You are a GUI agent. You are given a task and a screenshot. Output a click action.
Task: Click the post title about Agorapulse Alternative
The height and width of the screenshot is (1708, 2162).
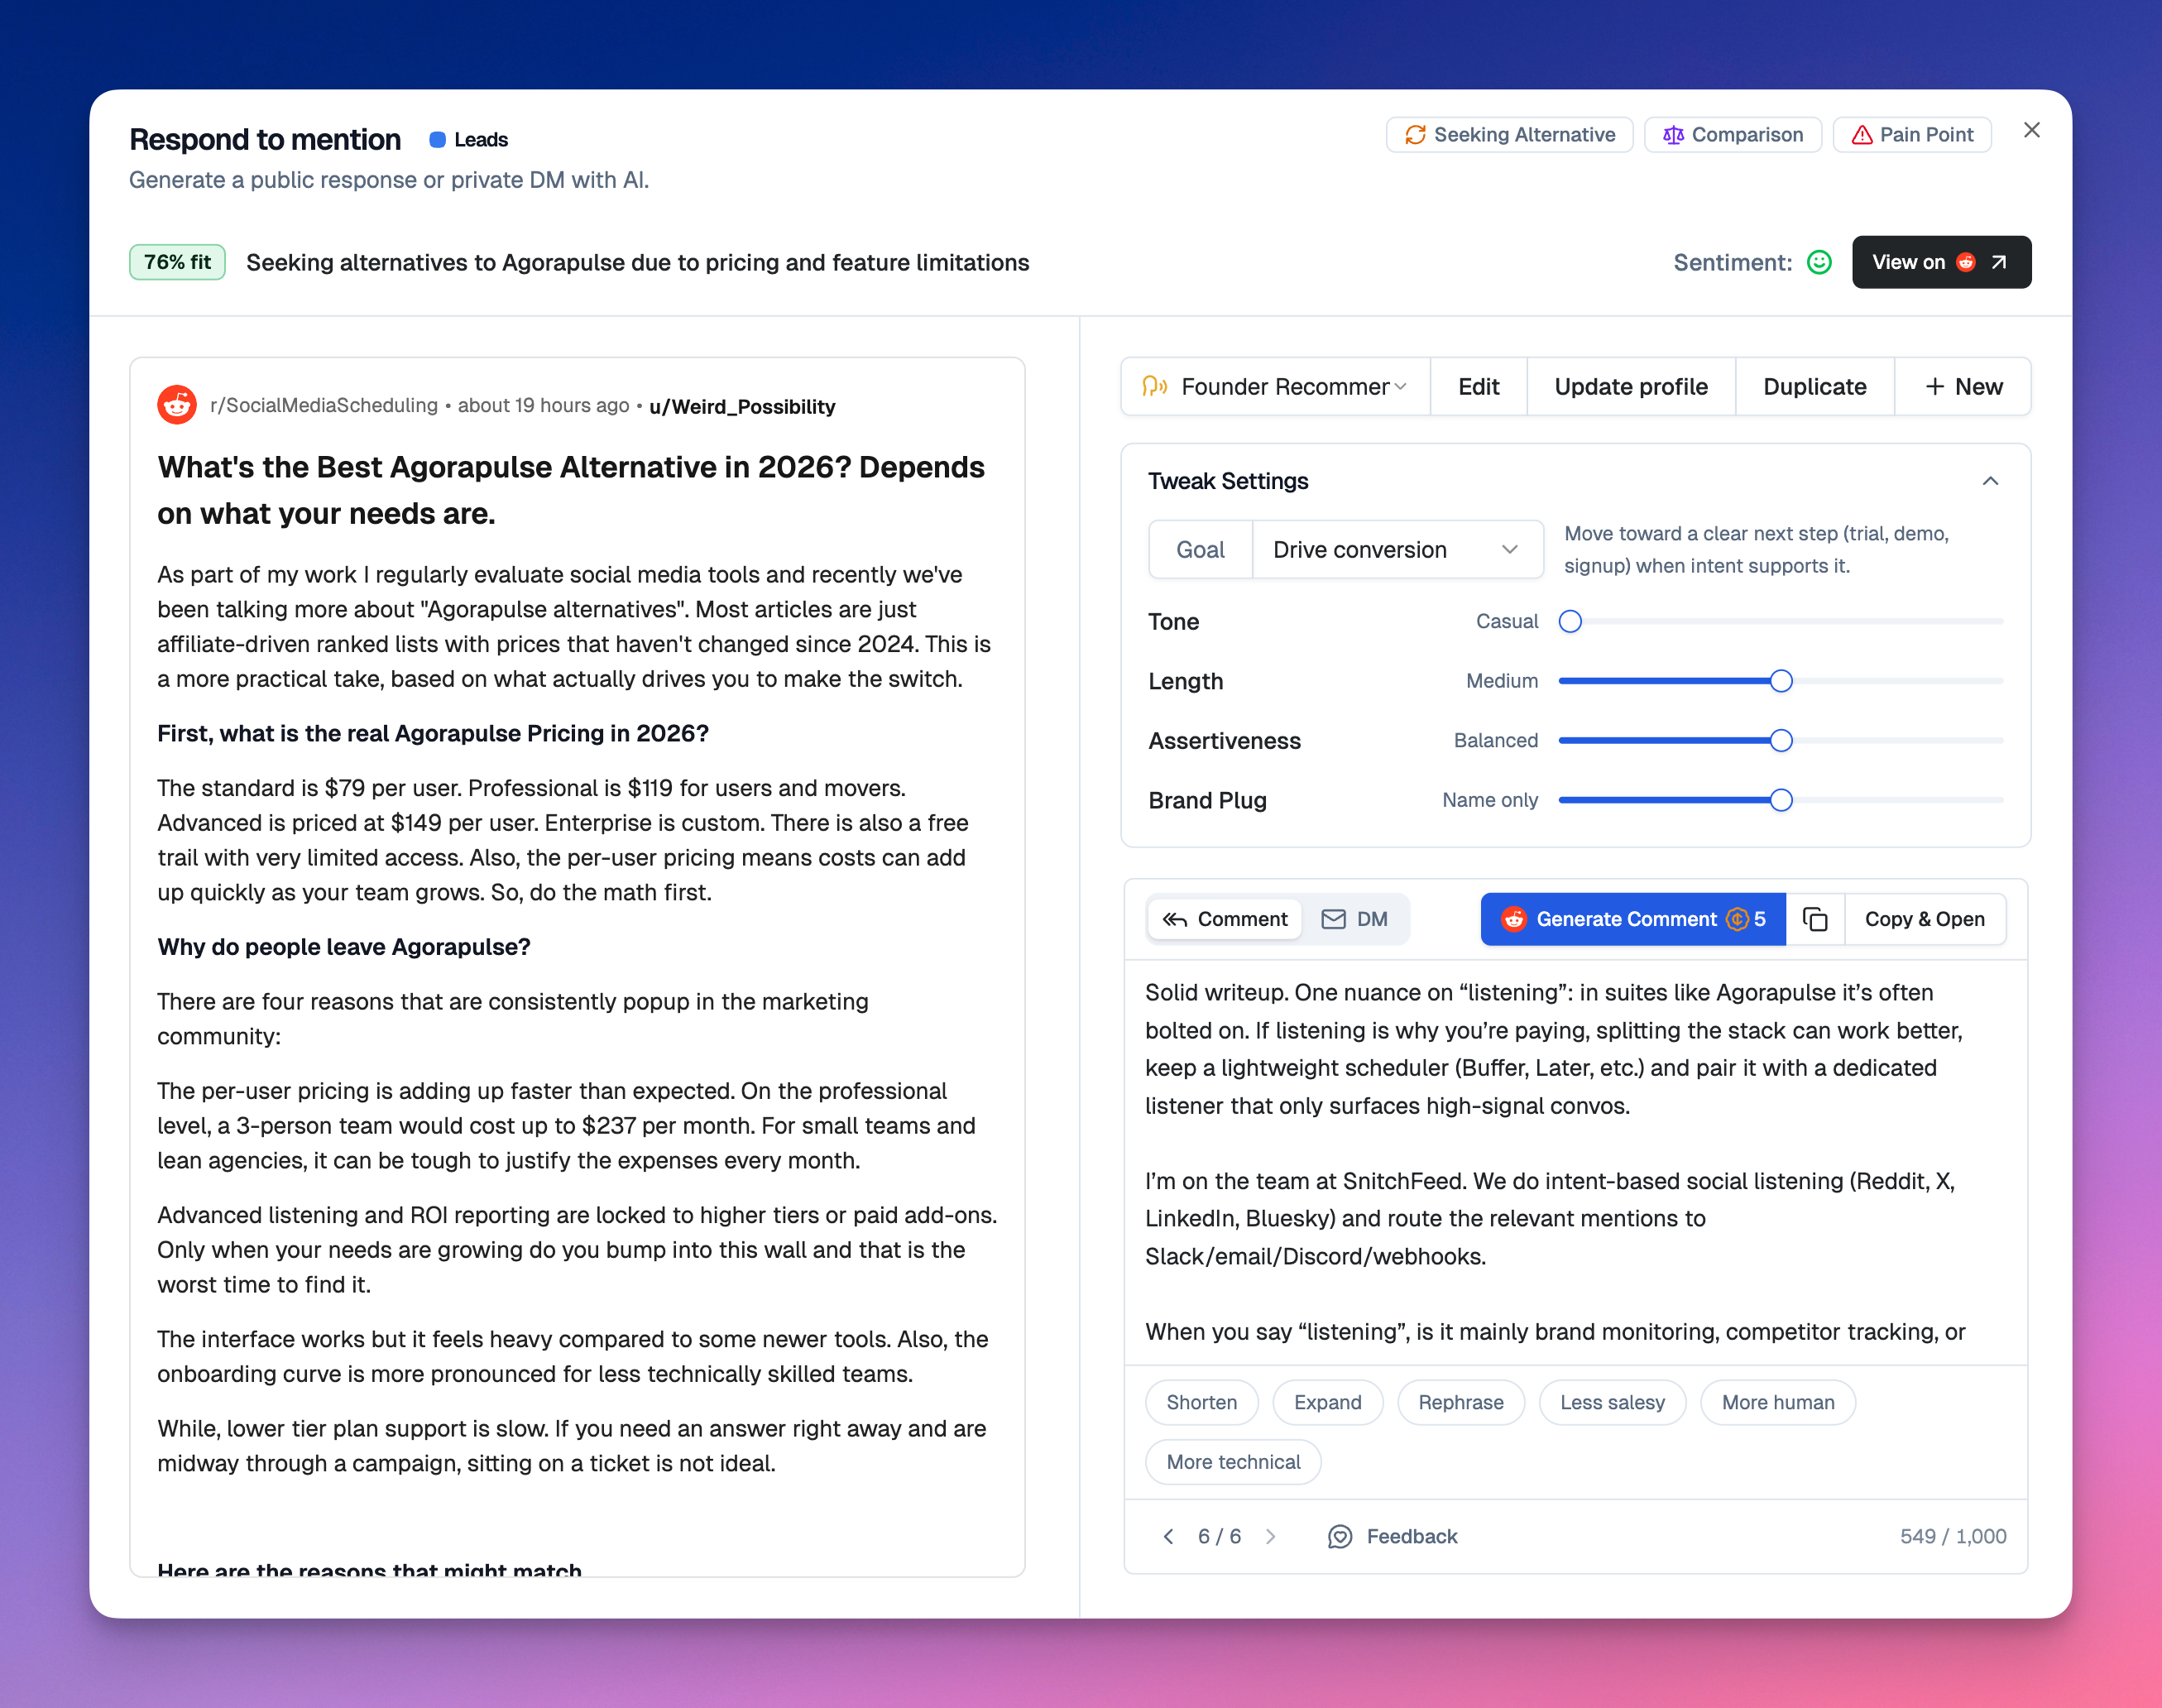tap(571, 490)
